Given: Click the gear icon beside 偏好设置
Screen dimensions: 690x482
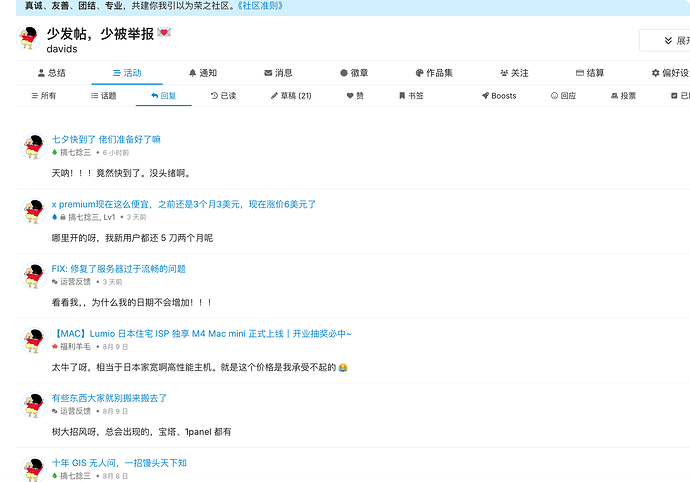Looking at the screenshot, I should (x=656, y=73).
